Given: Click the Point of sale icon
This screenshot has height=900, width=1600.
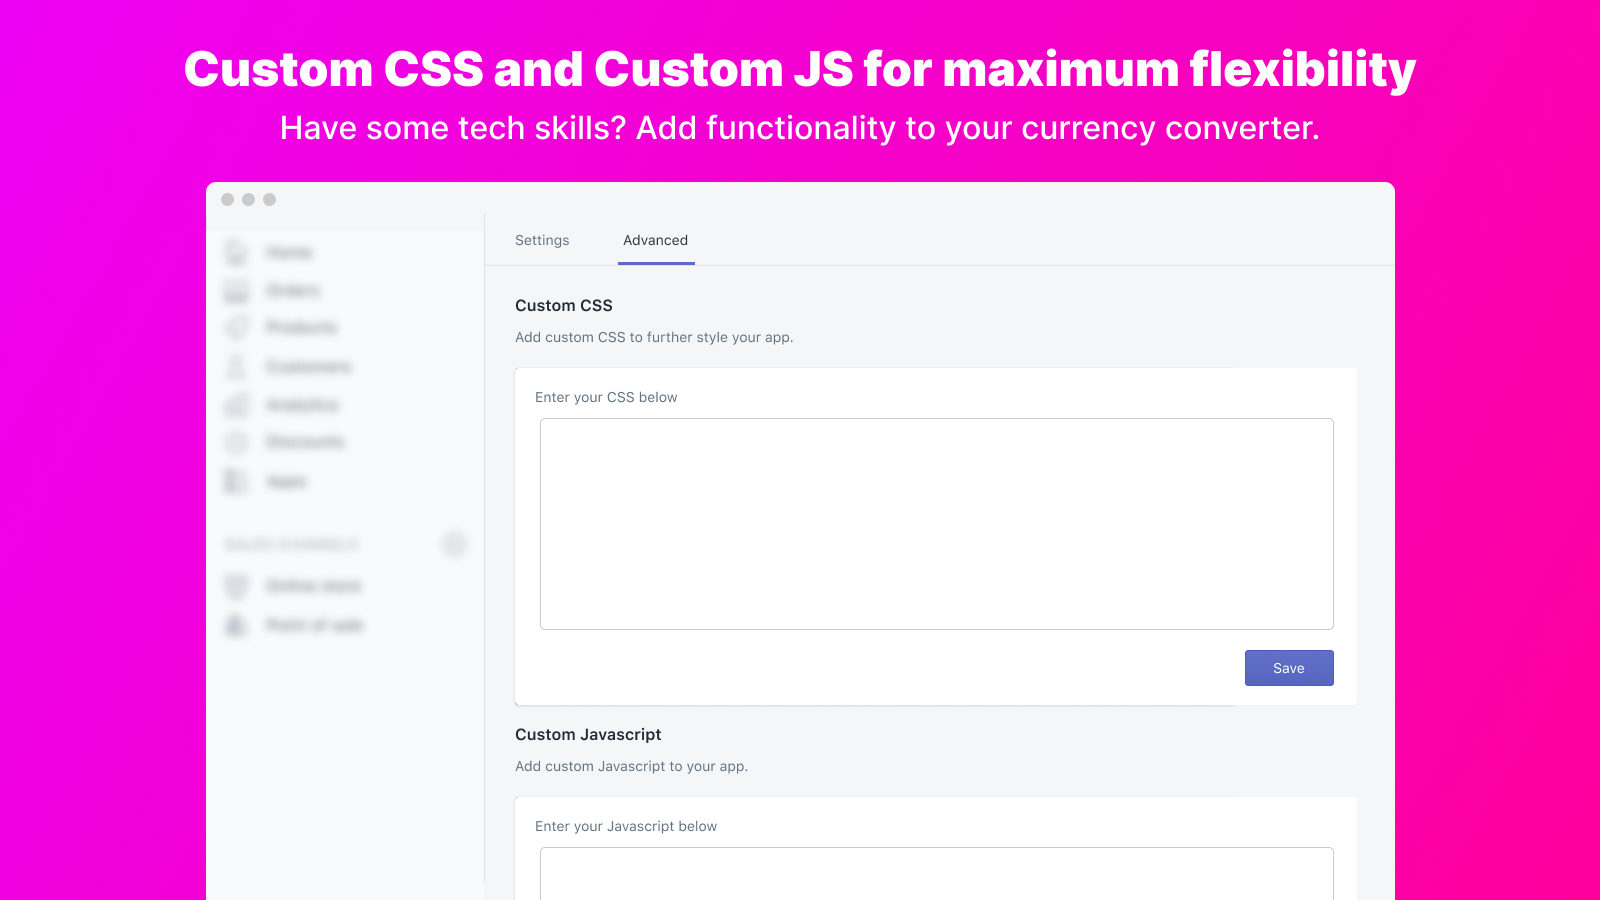Looking at the screenshot, I should [x=236, y=626].
